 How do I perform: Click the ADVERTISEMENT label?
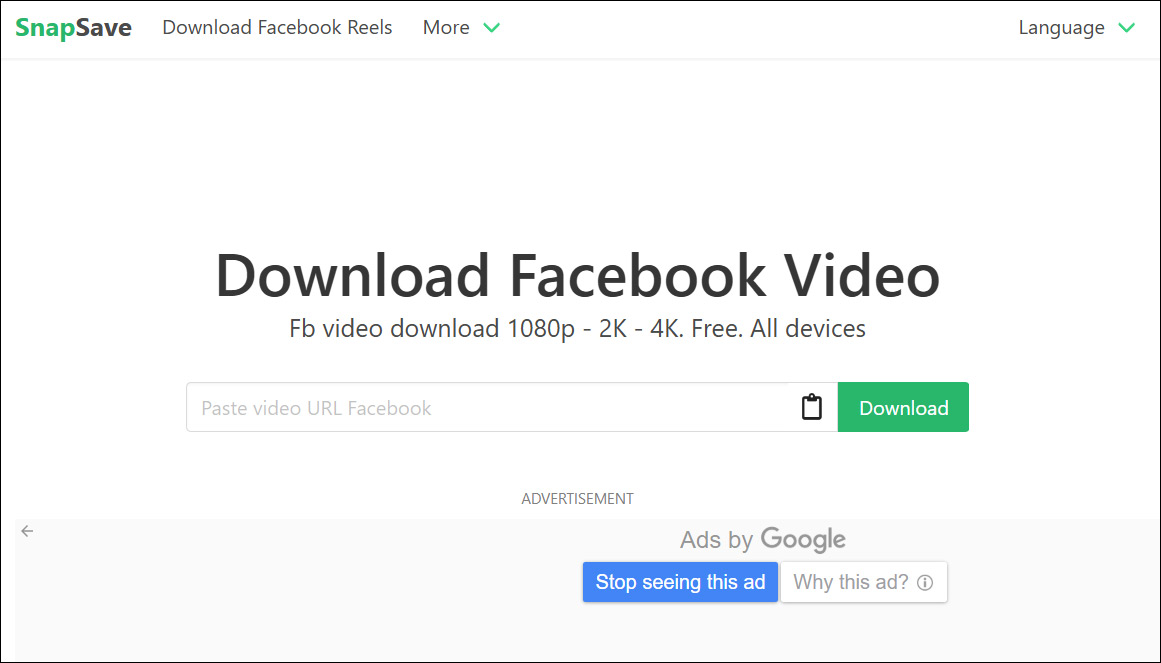pos(578,499)
